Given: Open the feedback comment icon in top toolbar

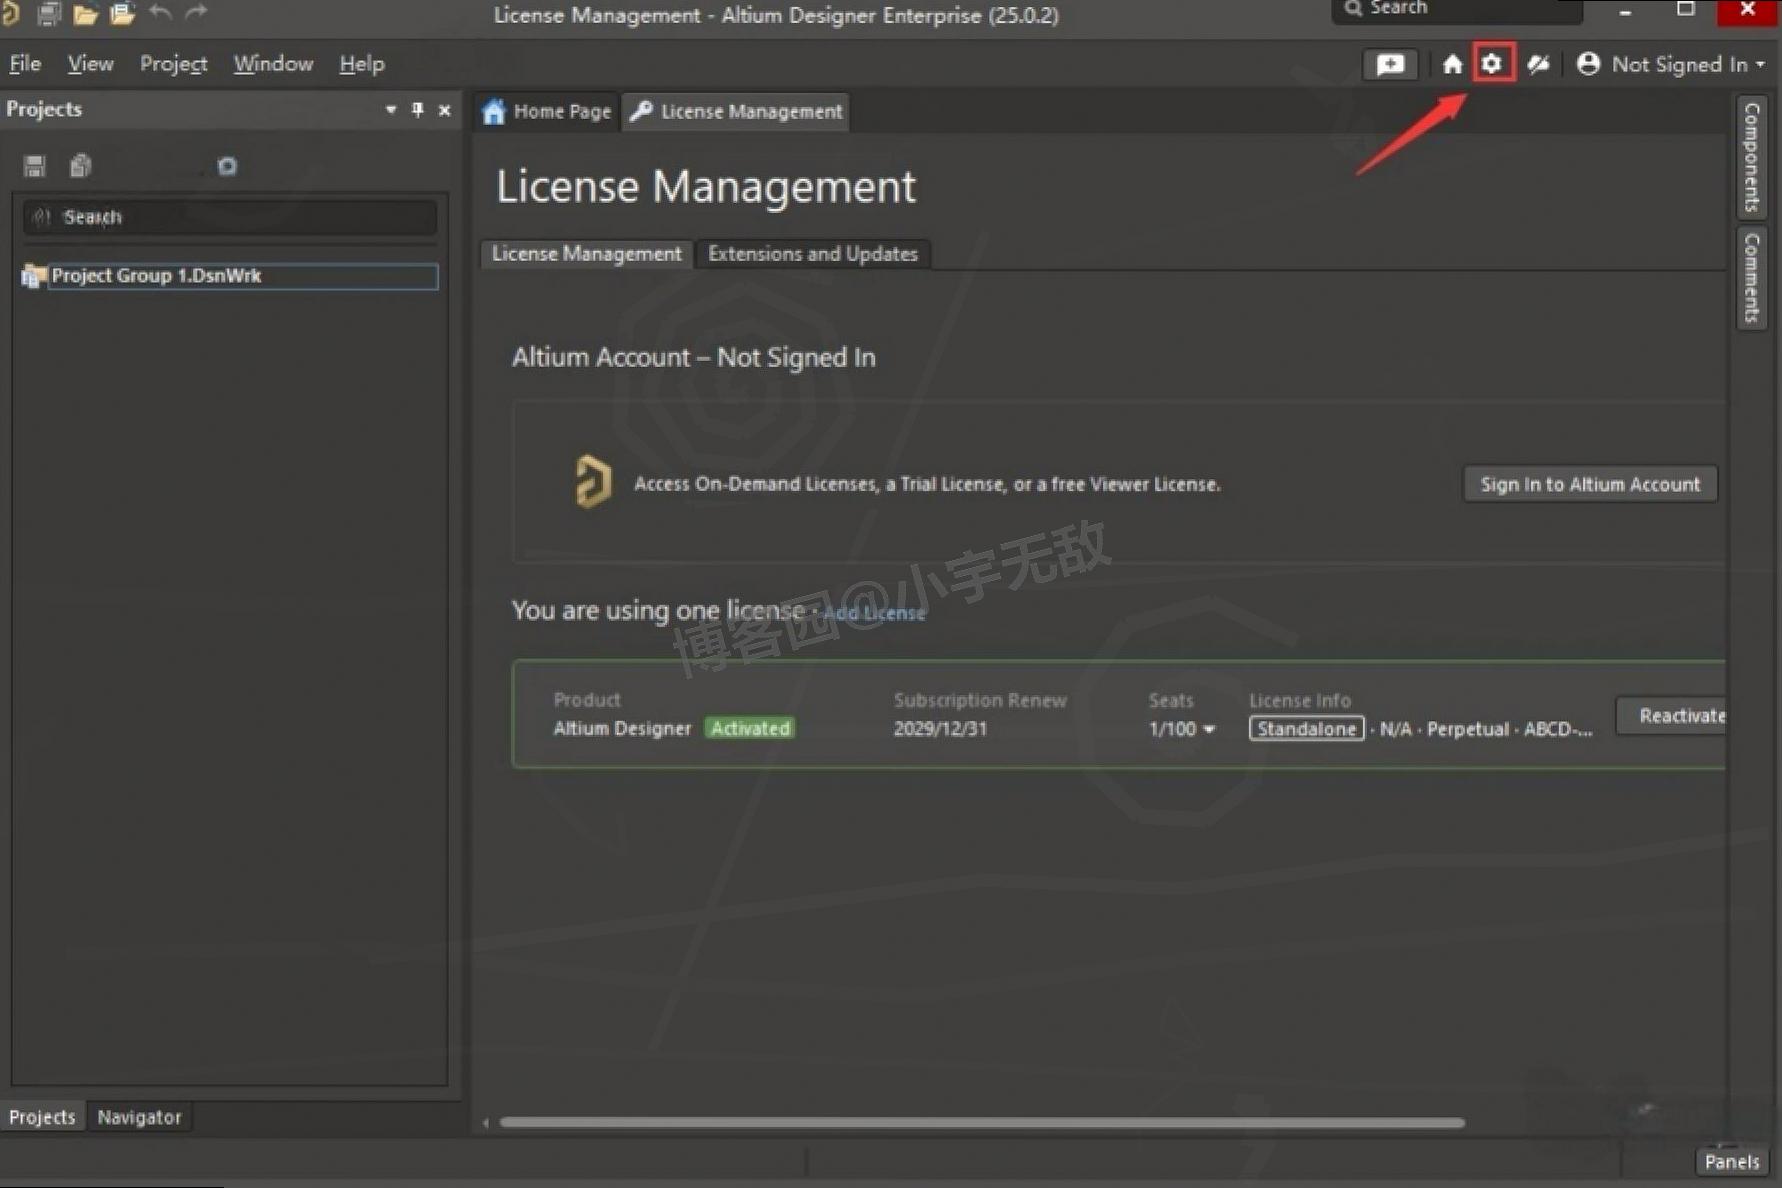Looking at the screenshot, I should pos(1390,63).
